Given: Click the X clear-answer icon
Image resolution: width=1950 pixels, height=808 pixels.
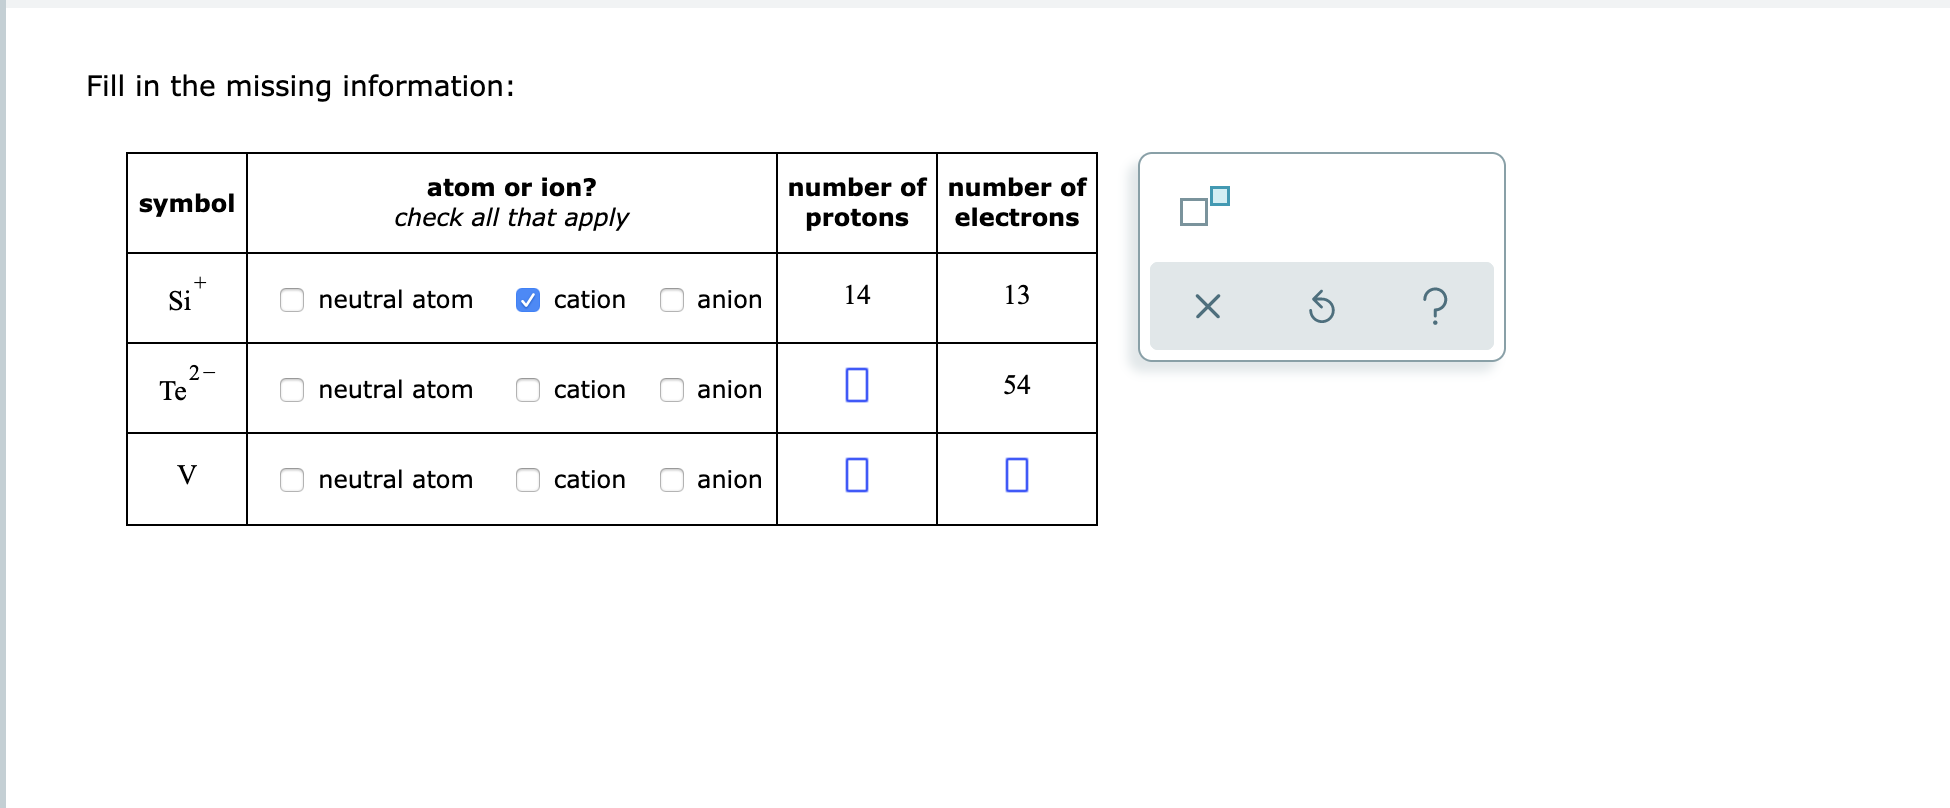Looking at the screenshot, I should point(1206,307).
